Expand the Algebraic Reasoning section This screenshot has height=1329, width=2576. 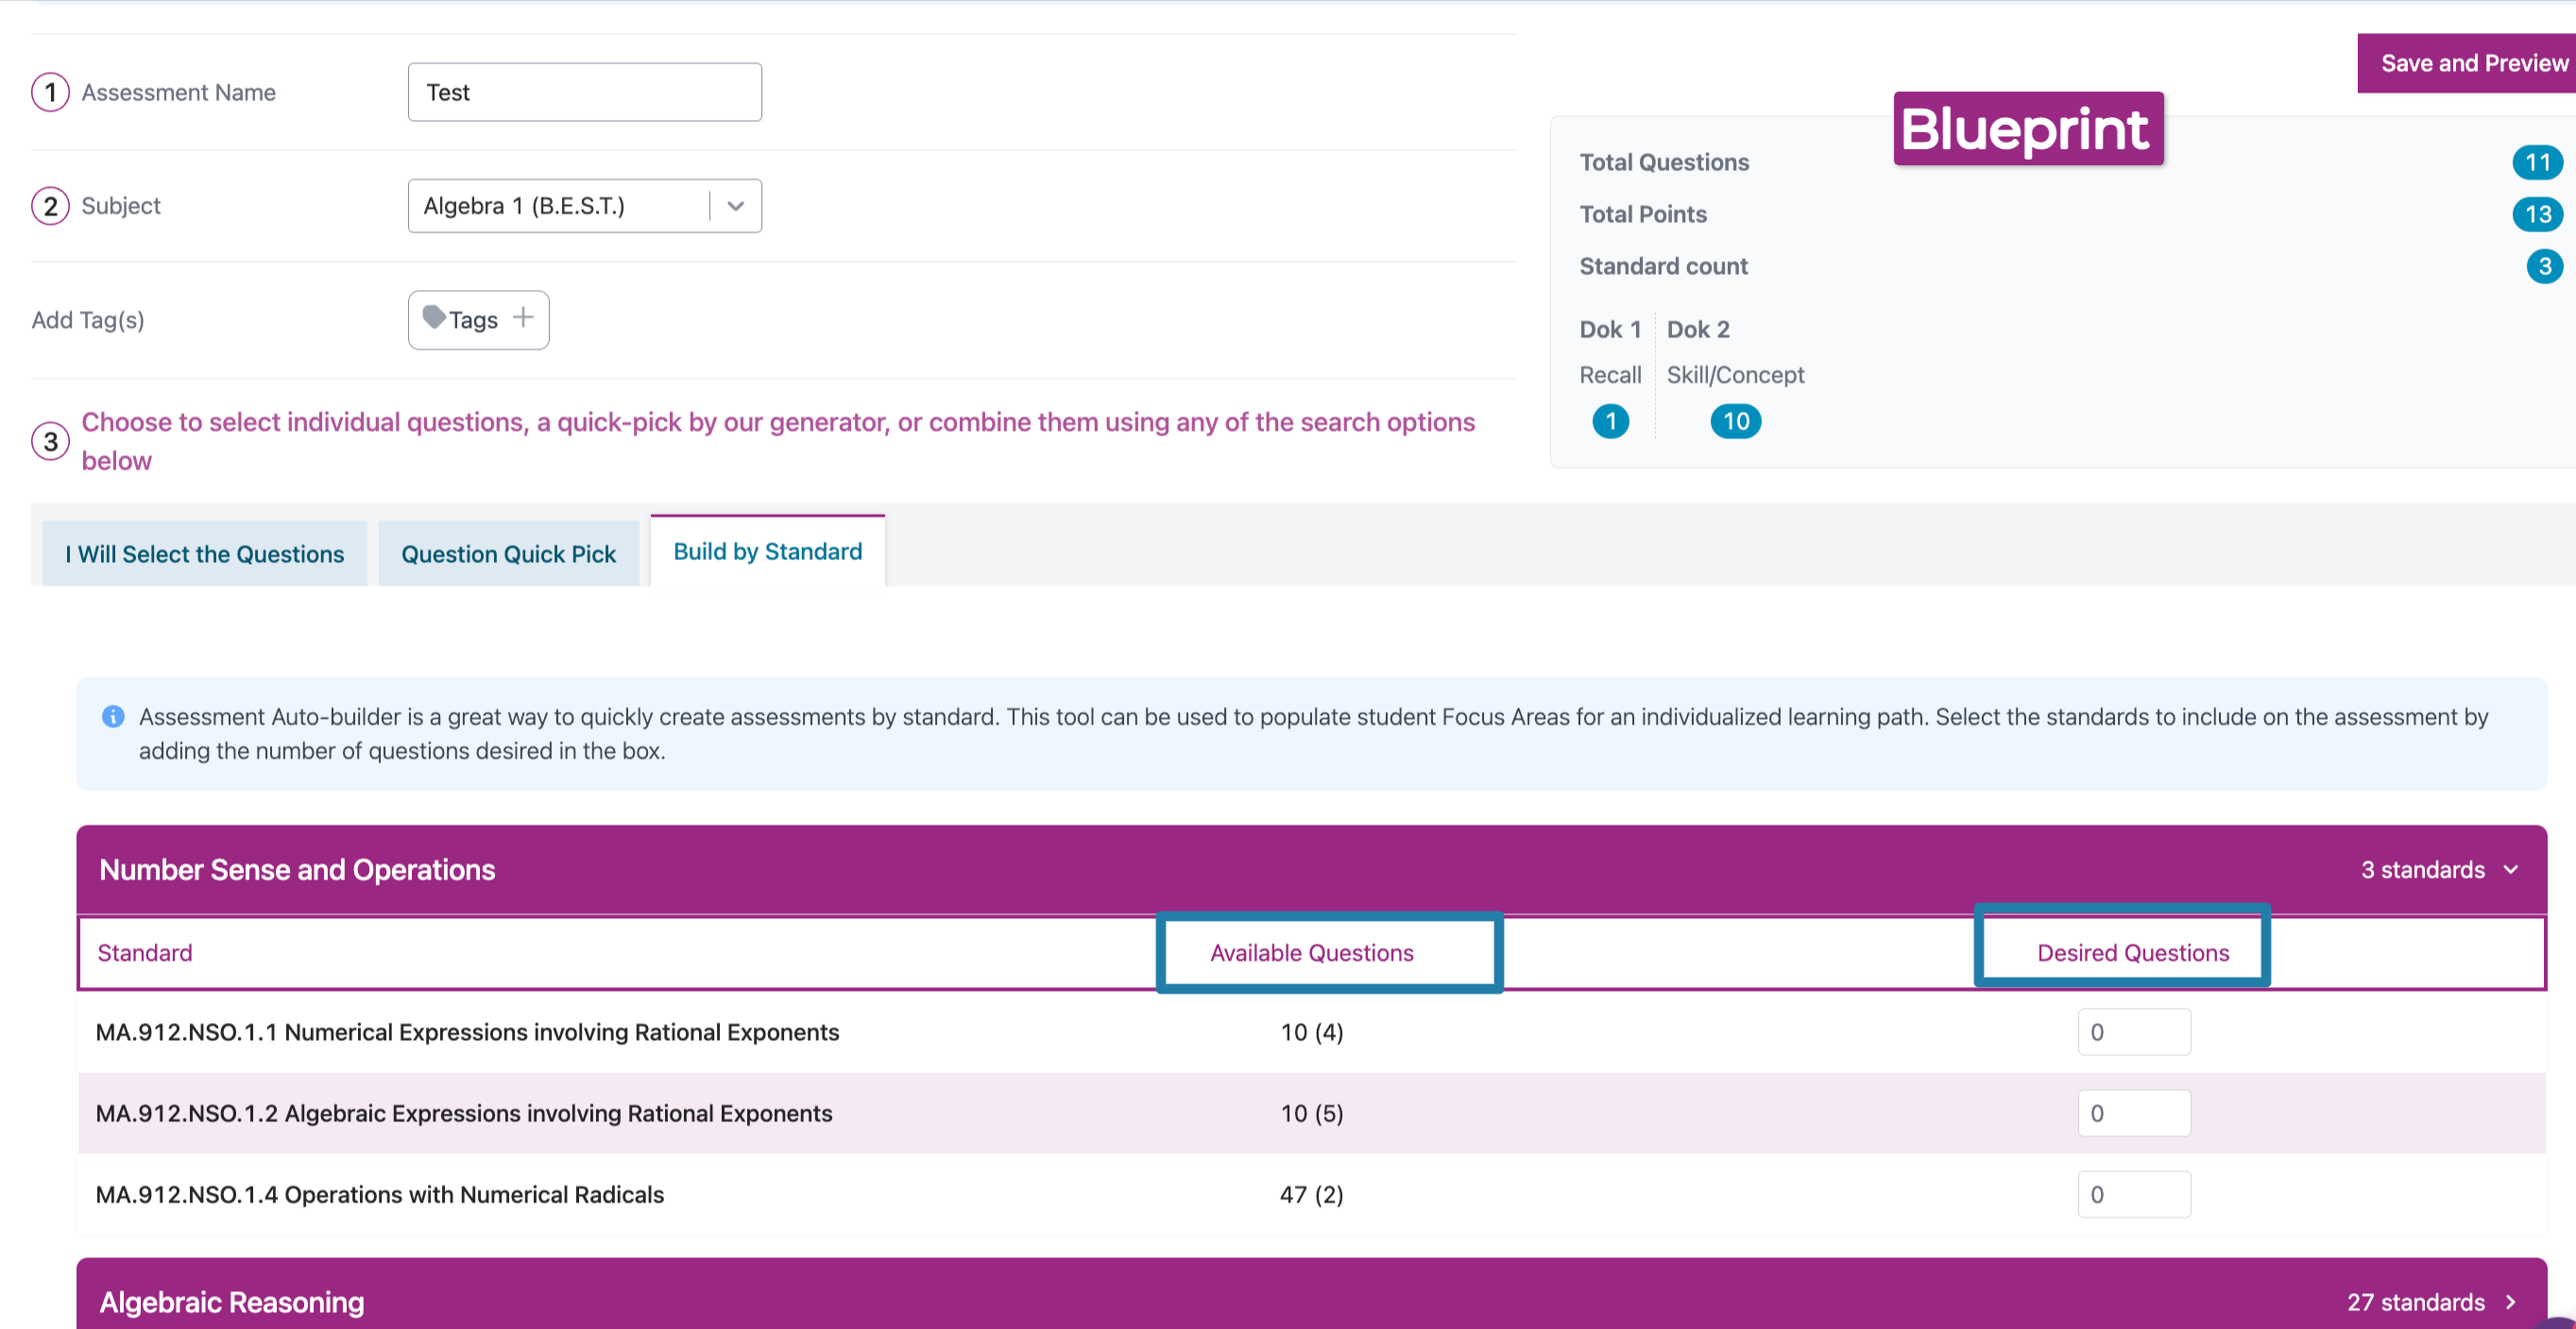(x=2510, y=1302)
